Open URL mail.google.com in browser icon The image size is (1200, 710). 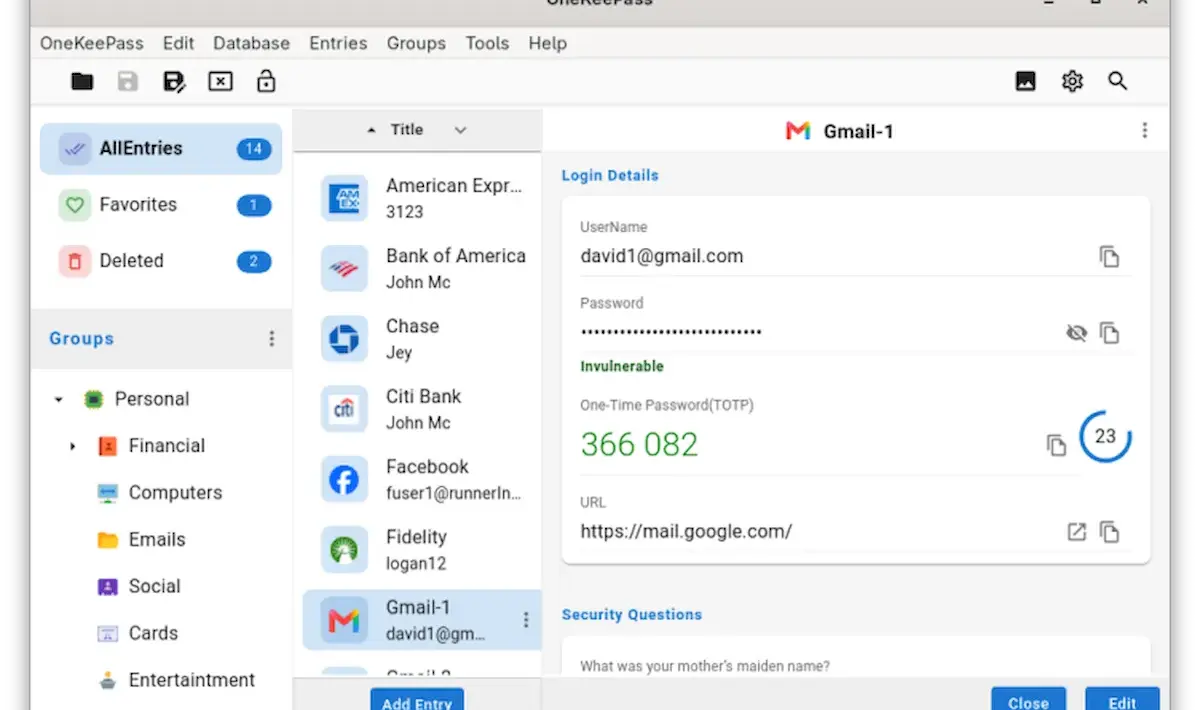tap(1076, 532)
